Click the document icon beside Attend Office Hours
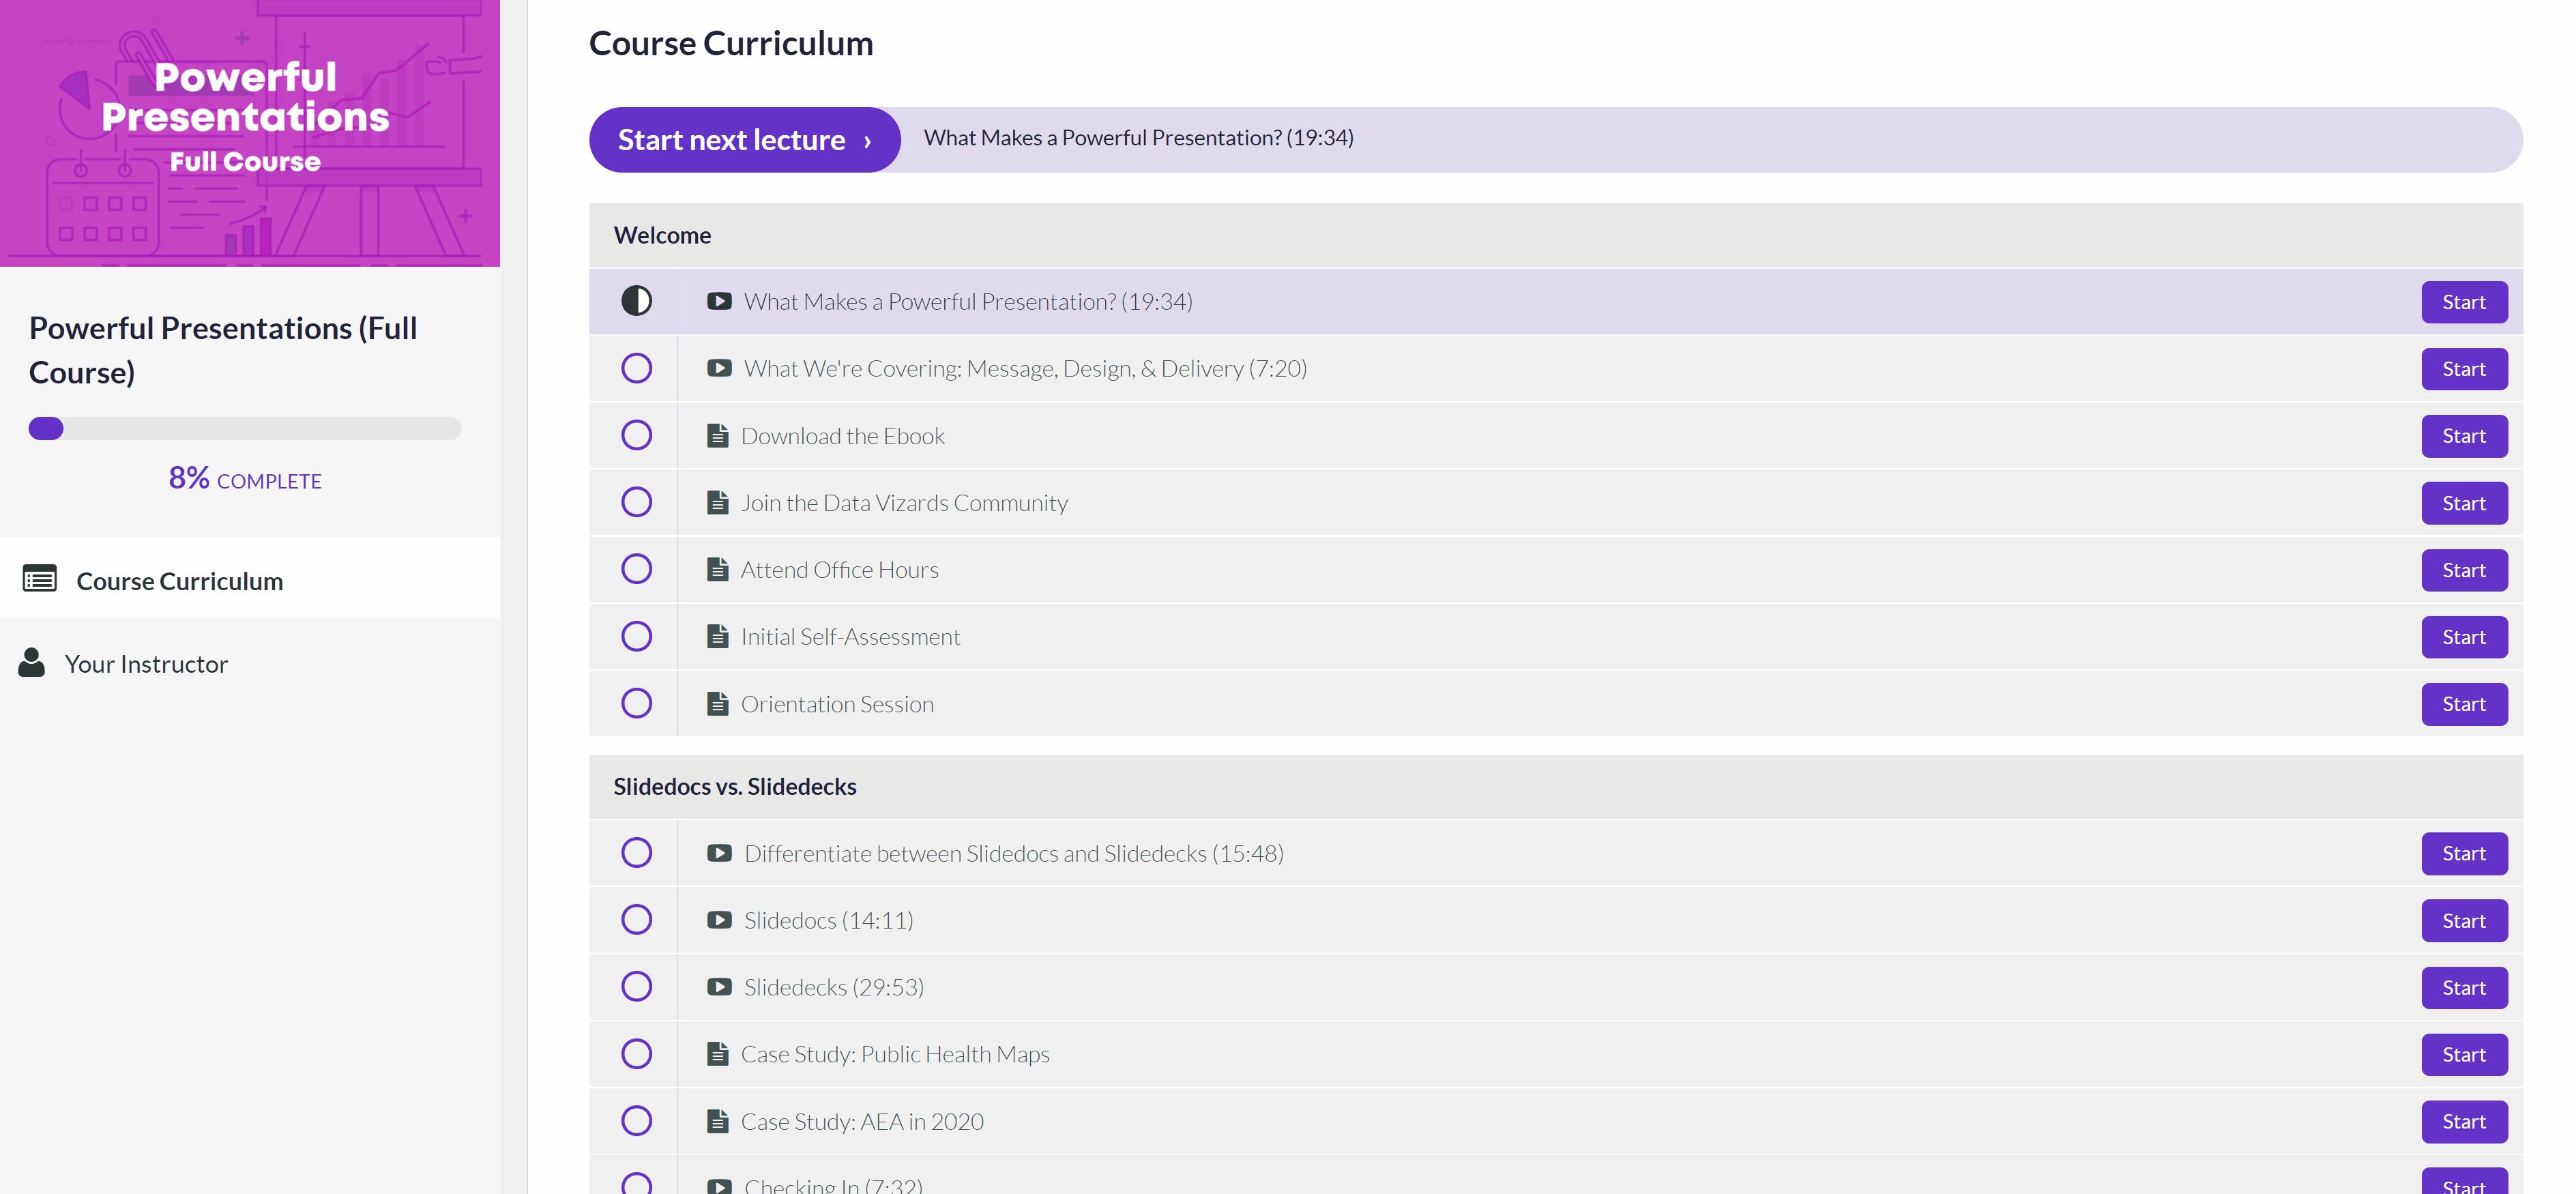Viewport: 2576px width, 1194px height. click(718, 569)
